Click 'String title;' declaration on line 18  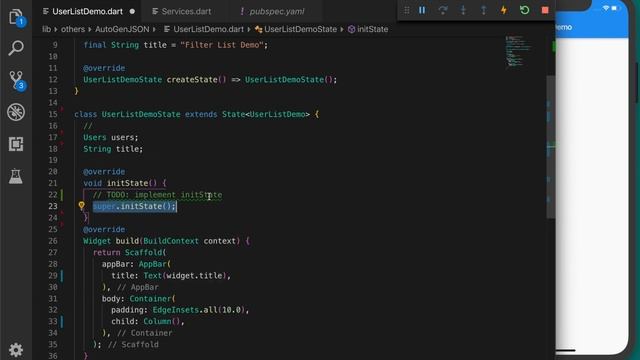pos(113,149)
